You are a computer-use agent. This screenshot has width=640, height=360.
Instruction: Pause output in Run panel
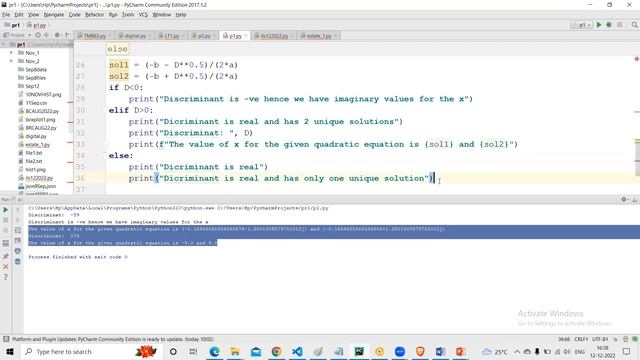point(5,230)
